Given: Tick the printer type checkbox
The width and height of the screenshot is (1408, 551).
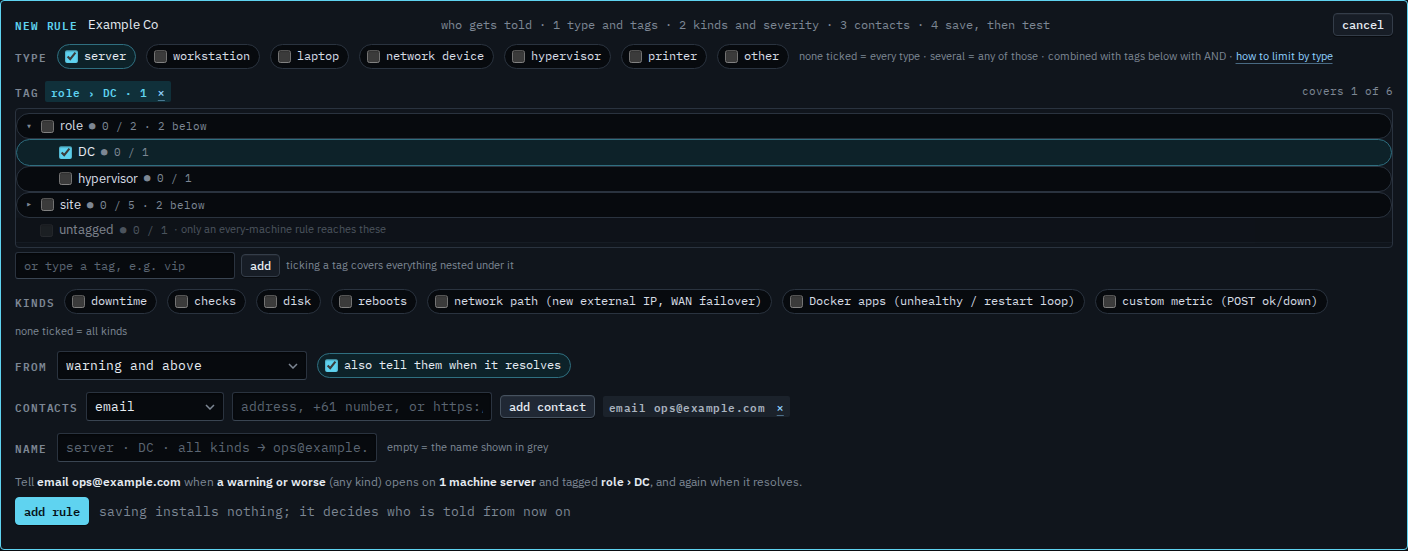Looking at the screenshot, I should [635, 56].
